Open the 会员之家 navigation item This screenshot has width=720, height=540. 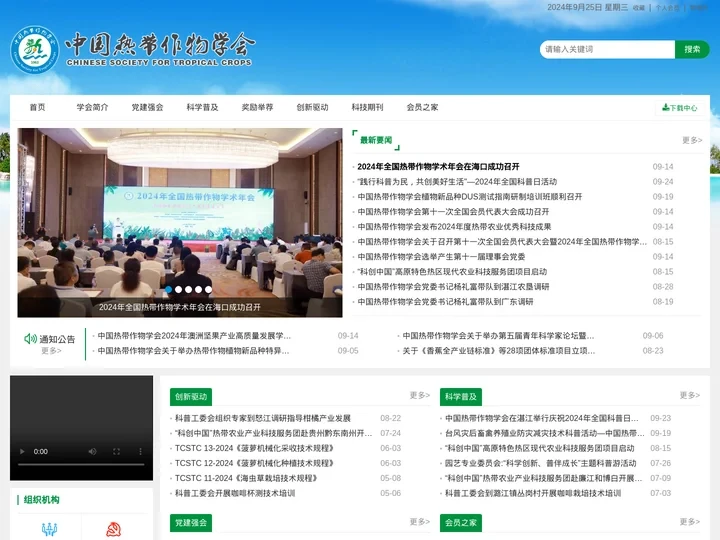(422, 107)
